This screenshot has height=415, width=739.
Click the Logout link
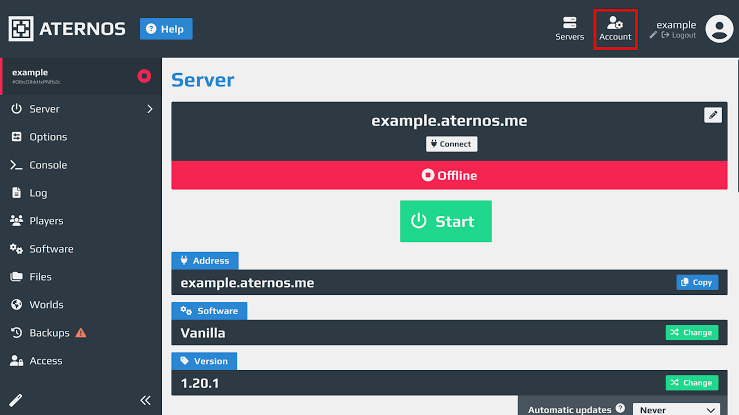tap(679, 35)
